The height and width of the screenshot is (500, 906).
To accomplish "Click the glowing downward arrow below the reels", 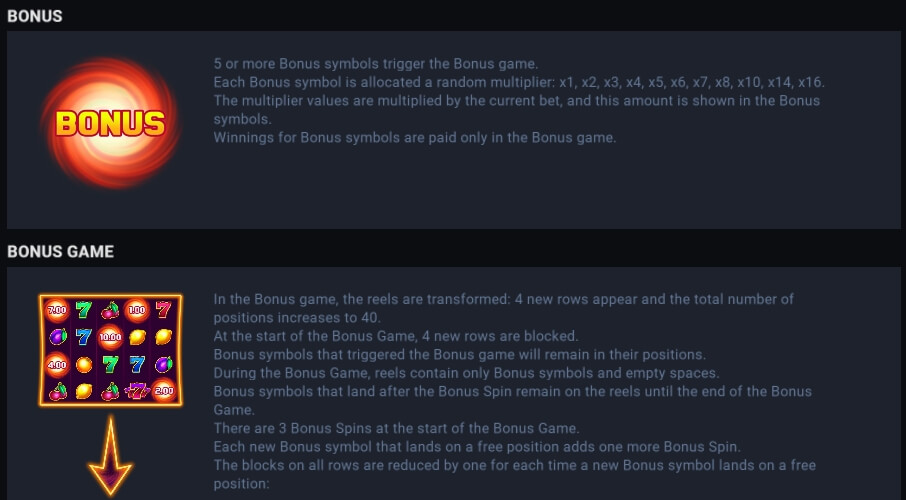I will 110,455.
